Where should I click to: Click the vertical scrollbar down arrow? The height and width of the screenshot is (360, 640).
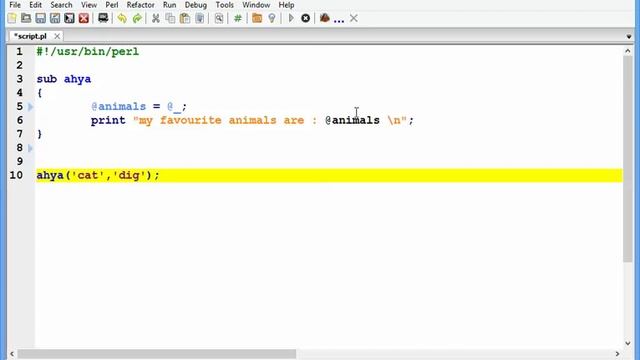pos(627,343)
